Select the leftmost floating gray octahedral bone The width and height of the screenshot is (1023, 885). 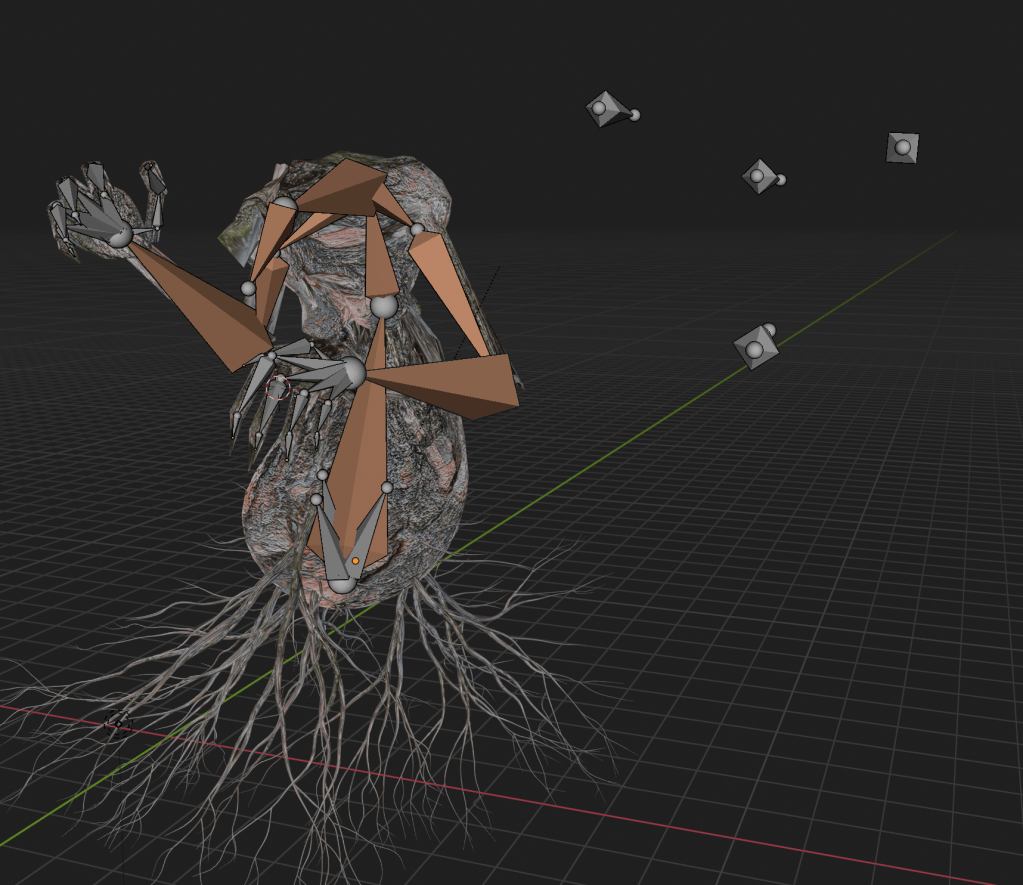click(x=605, y=108)
